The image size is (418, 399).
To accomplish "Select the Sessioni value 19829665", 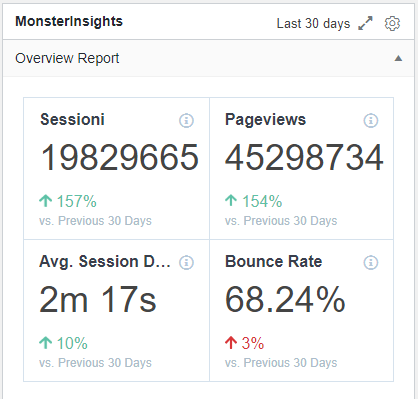I will [120, 157].
